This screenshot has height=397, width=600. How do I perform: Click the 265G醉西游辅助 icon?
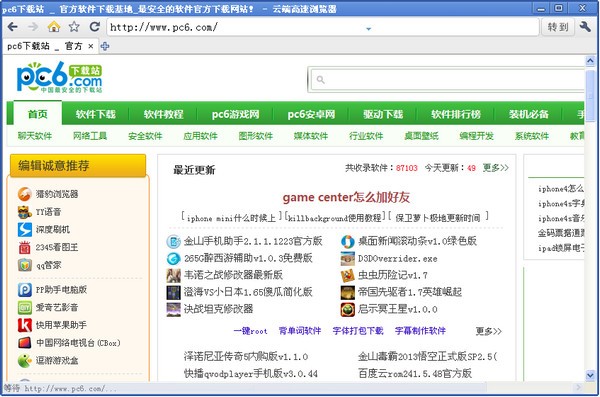[x=173, y=258]
